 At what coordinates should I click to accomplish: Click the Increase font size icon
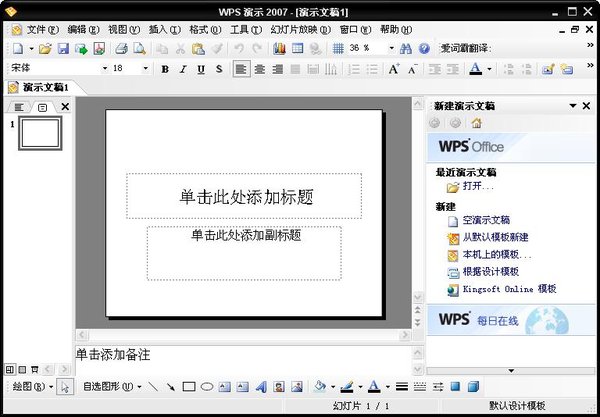click(x=394, y=69)
